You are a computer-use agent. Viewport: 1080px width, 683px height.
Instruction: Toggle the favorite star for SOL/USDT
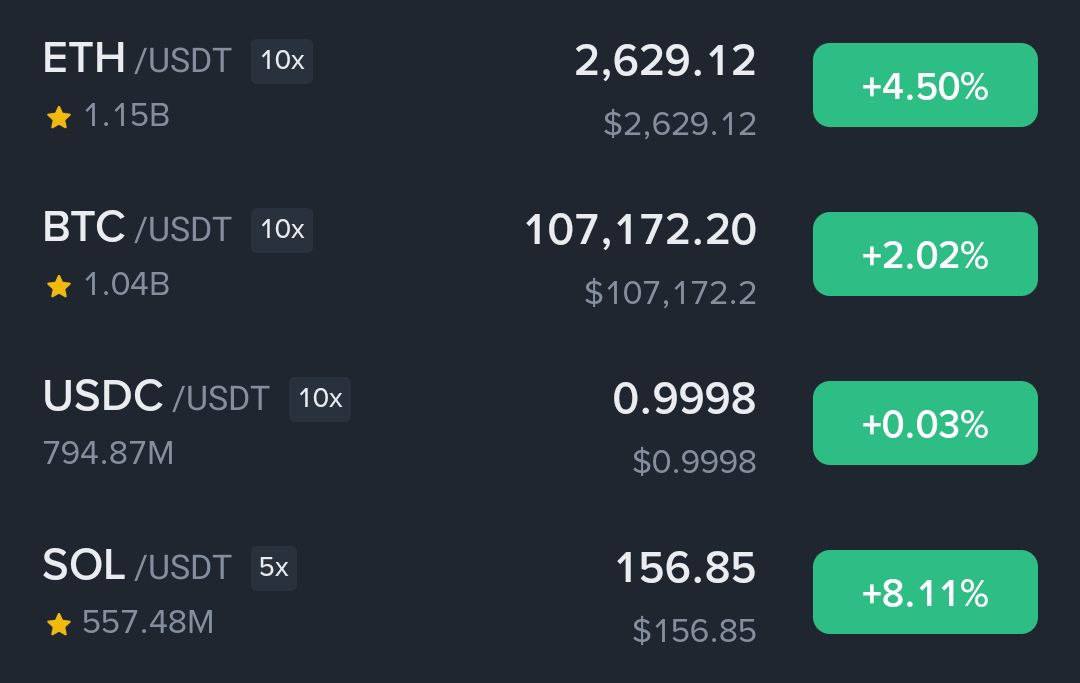[59, 624]
